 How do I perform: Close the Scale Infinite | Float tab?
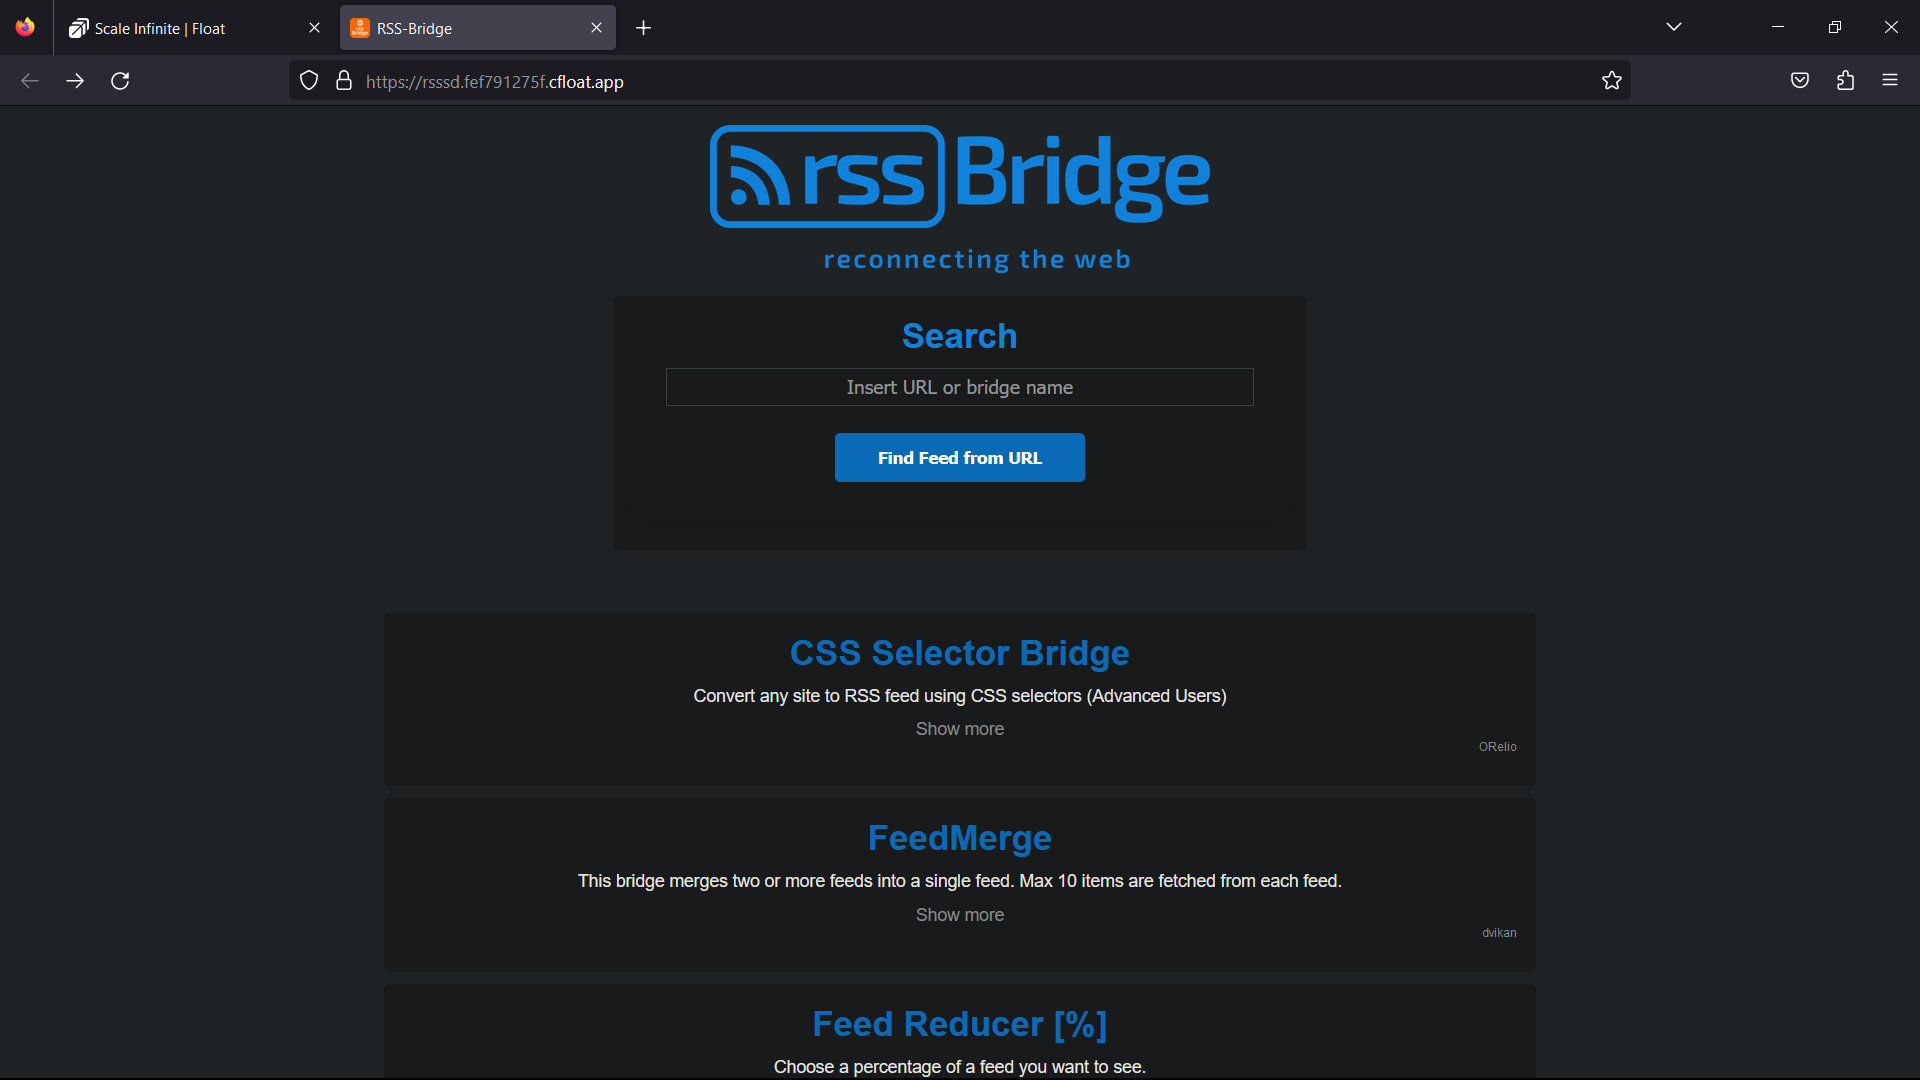pyautogui.click(x=314, y=28)
